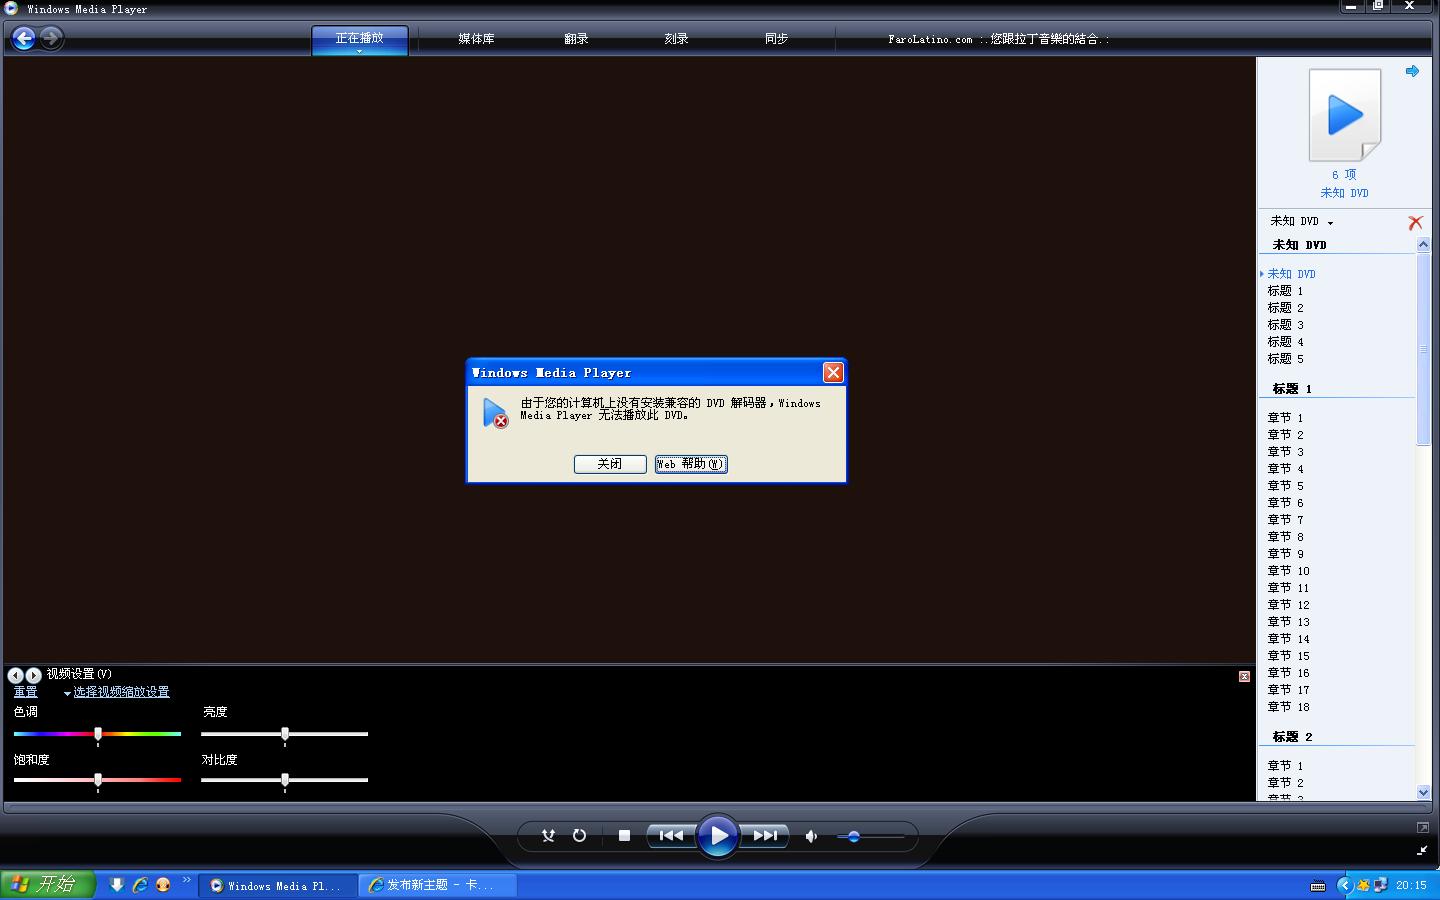Expand the quick launch overflow chevron
Screen dimensions: 1440x900
pos(187,881)
